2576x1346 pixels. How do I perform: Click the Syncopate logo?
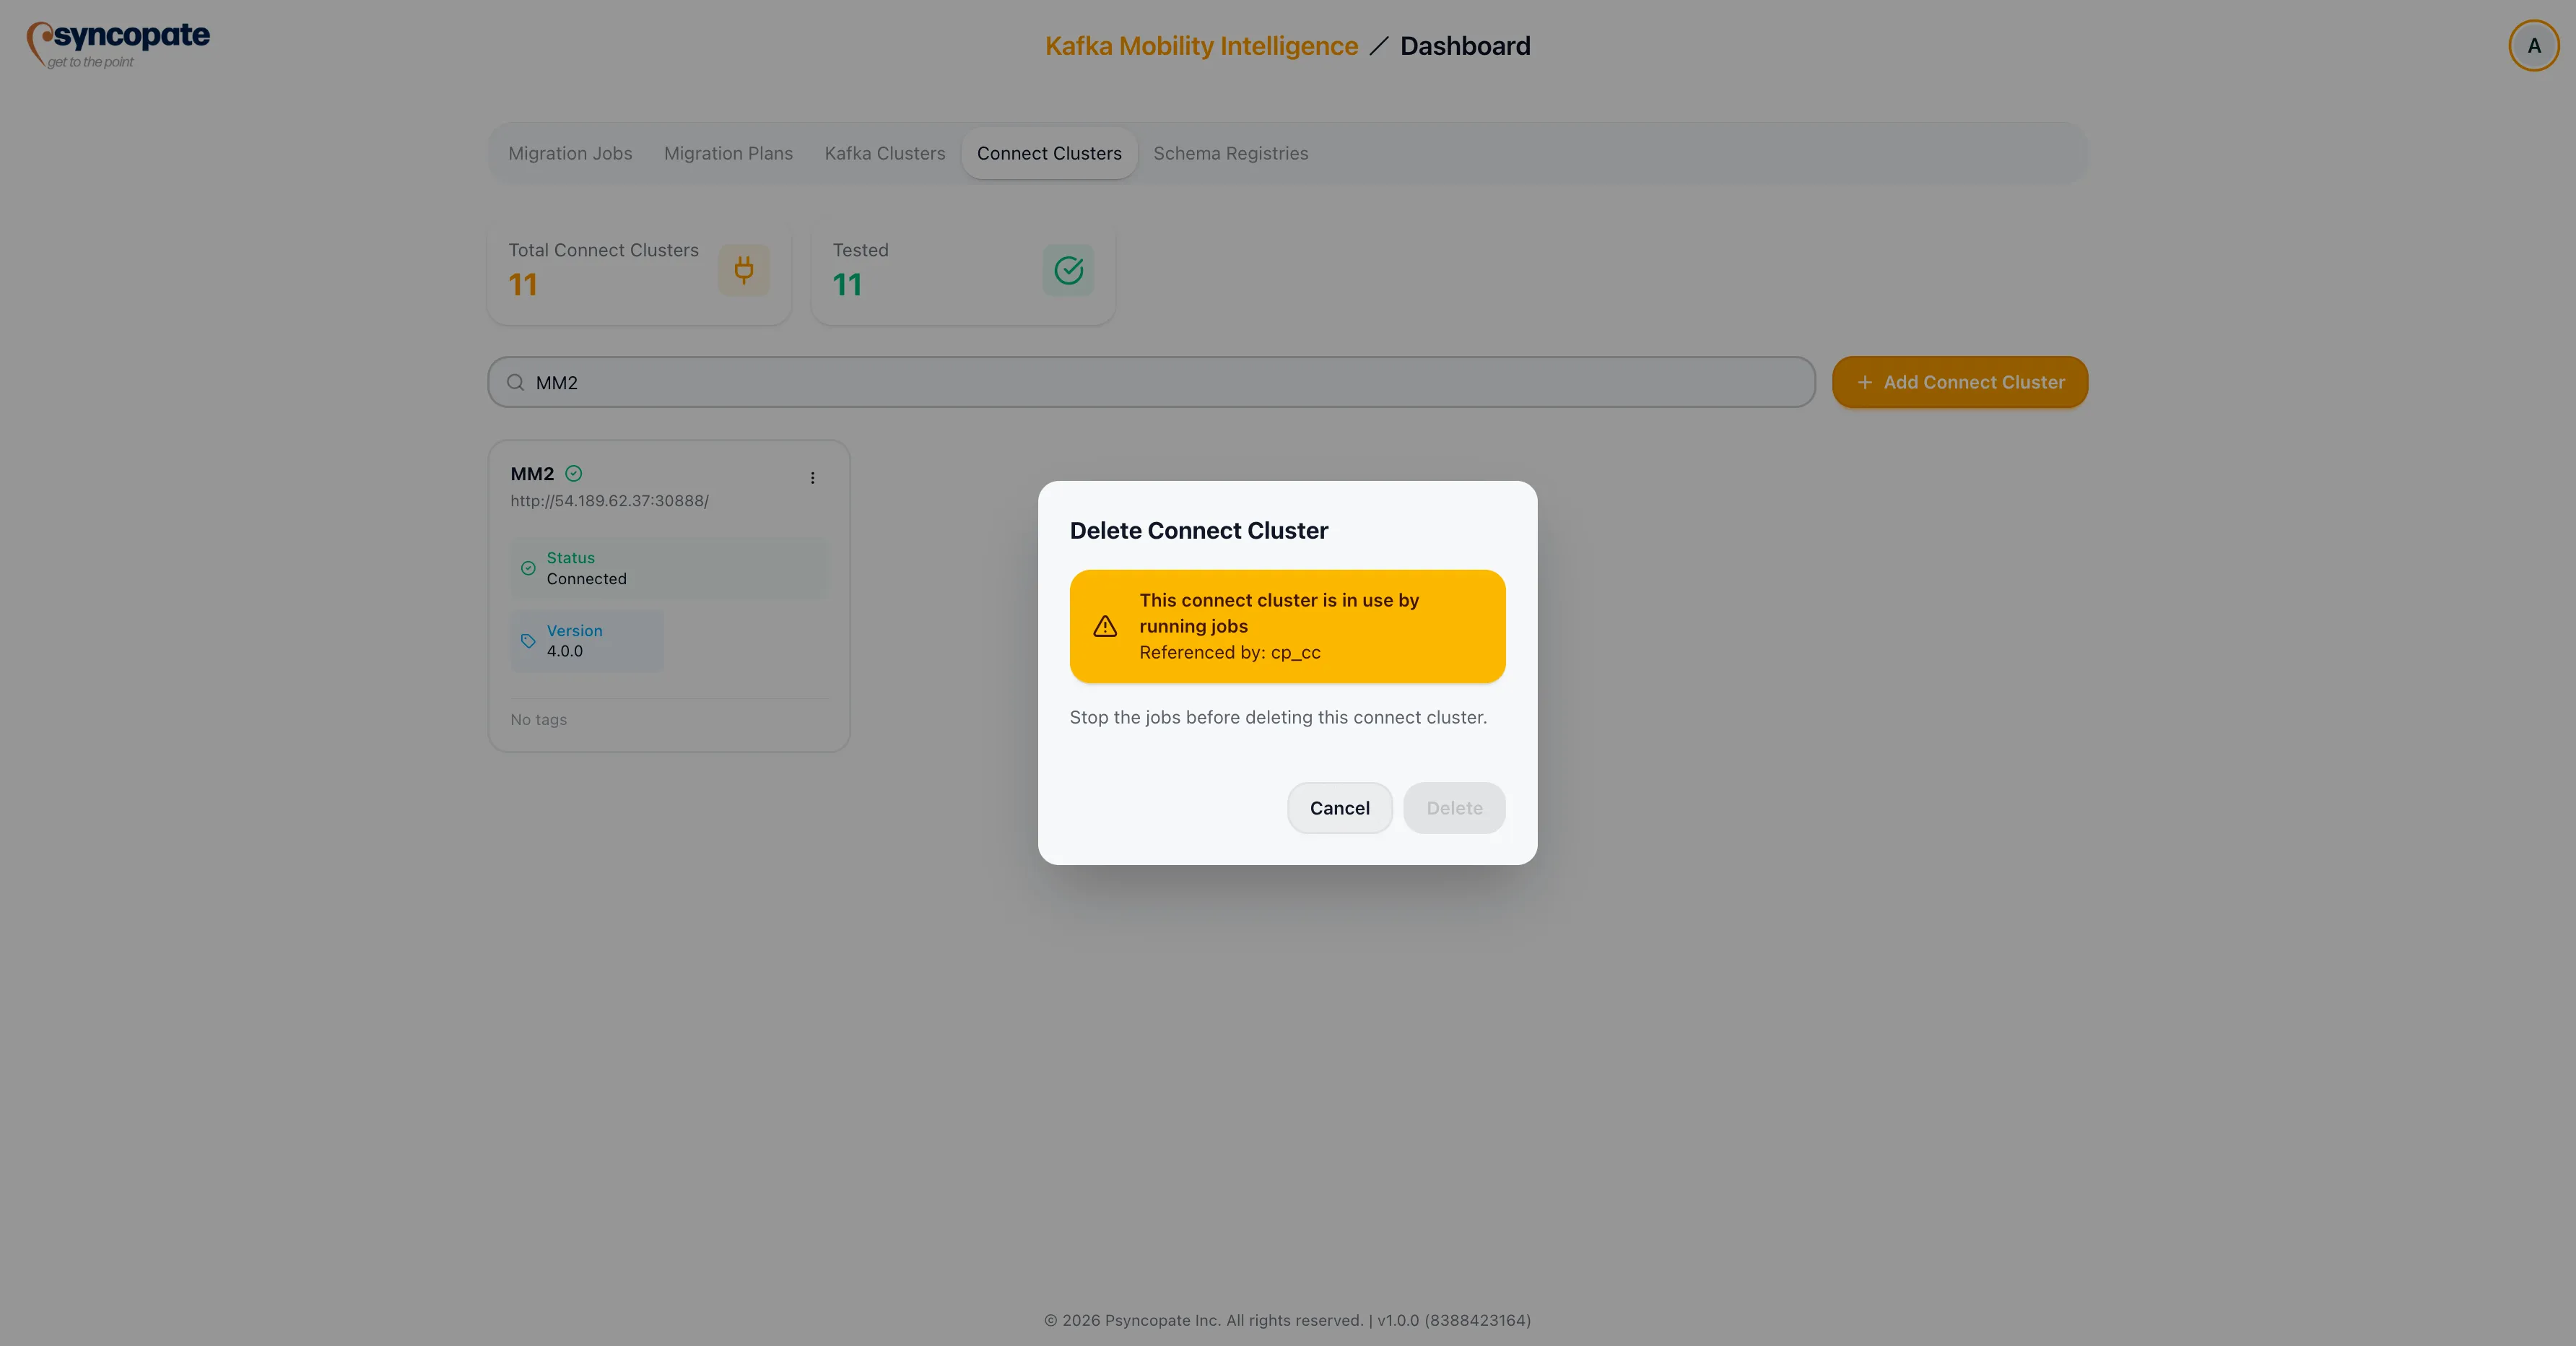pyautogui.click(x=117, y=43)
